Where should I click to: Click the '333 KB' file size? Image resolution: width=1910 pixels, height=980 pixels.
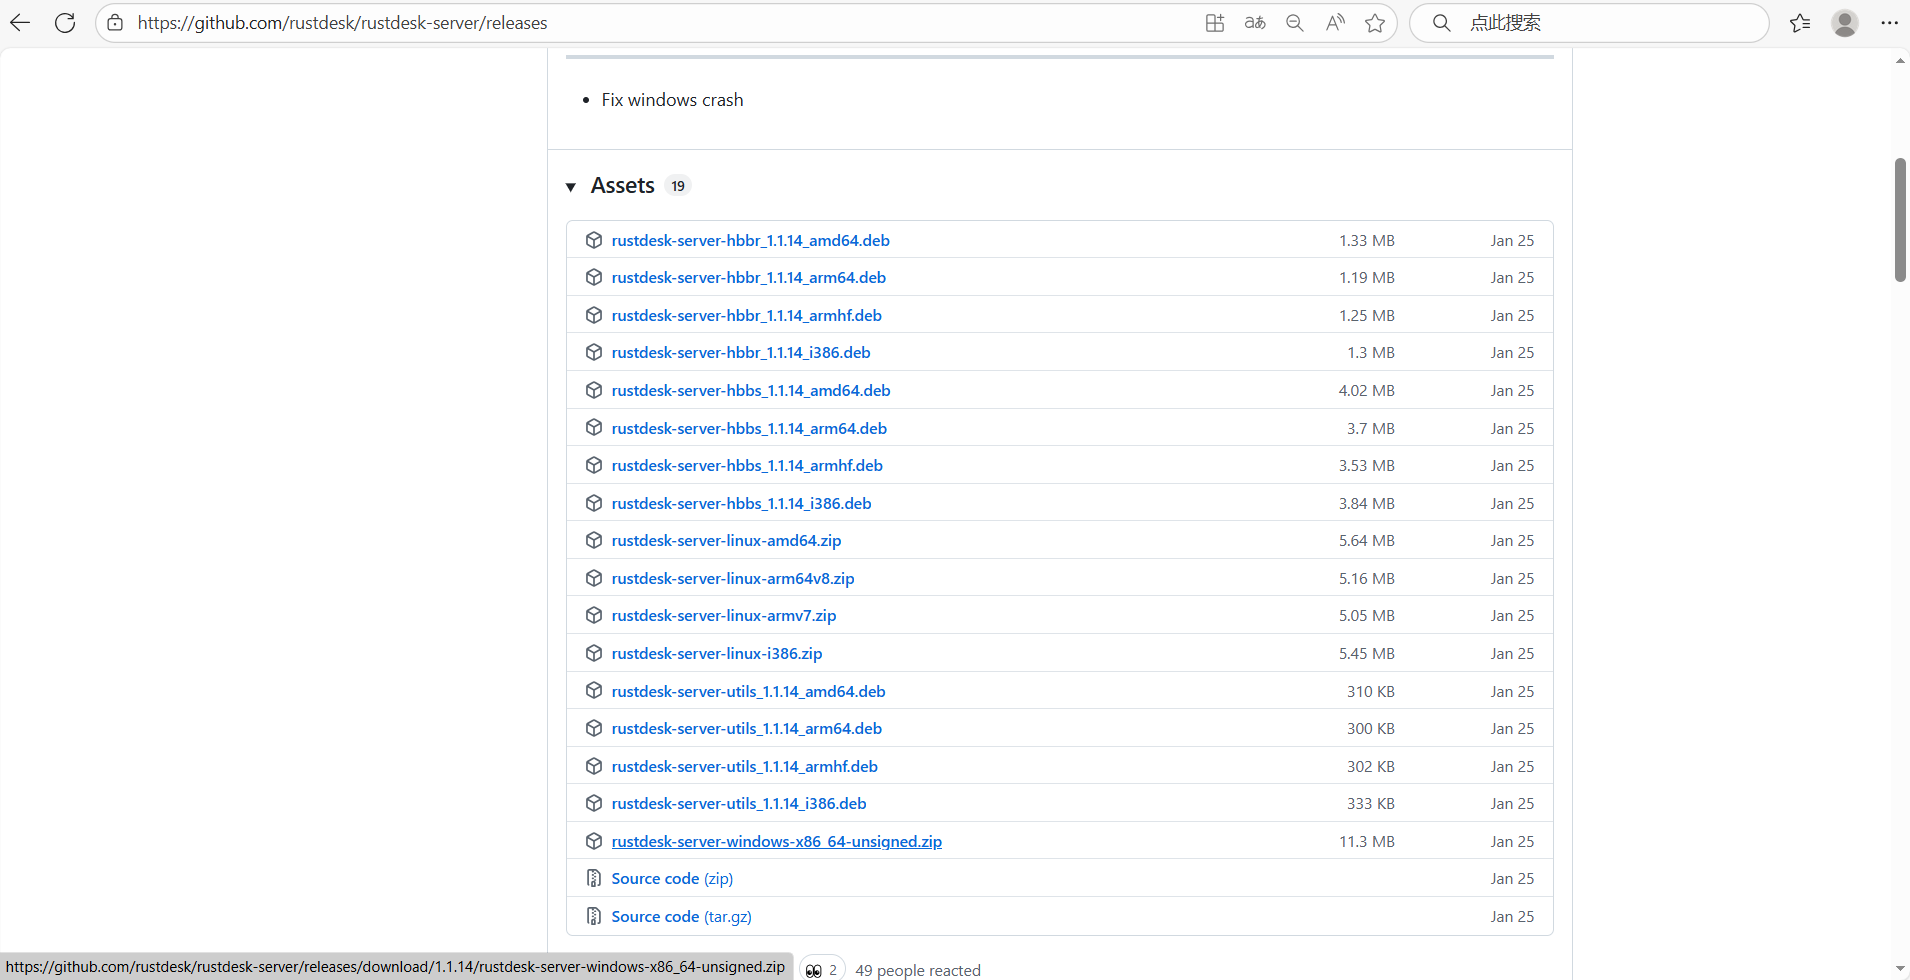pyautogui.click(x=1370, y=803)
